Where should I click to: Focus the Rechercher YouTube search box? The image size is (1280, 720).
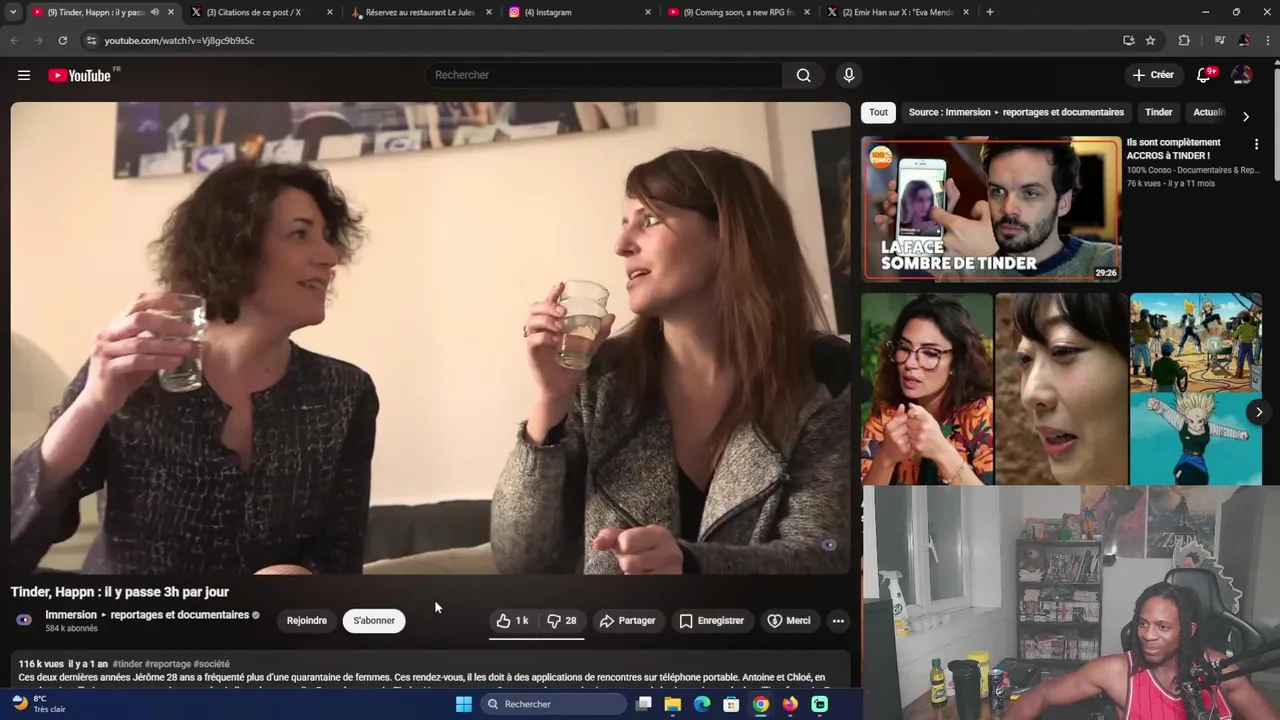605,75
